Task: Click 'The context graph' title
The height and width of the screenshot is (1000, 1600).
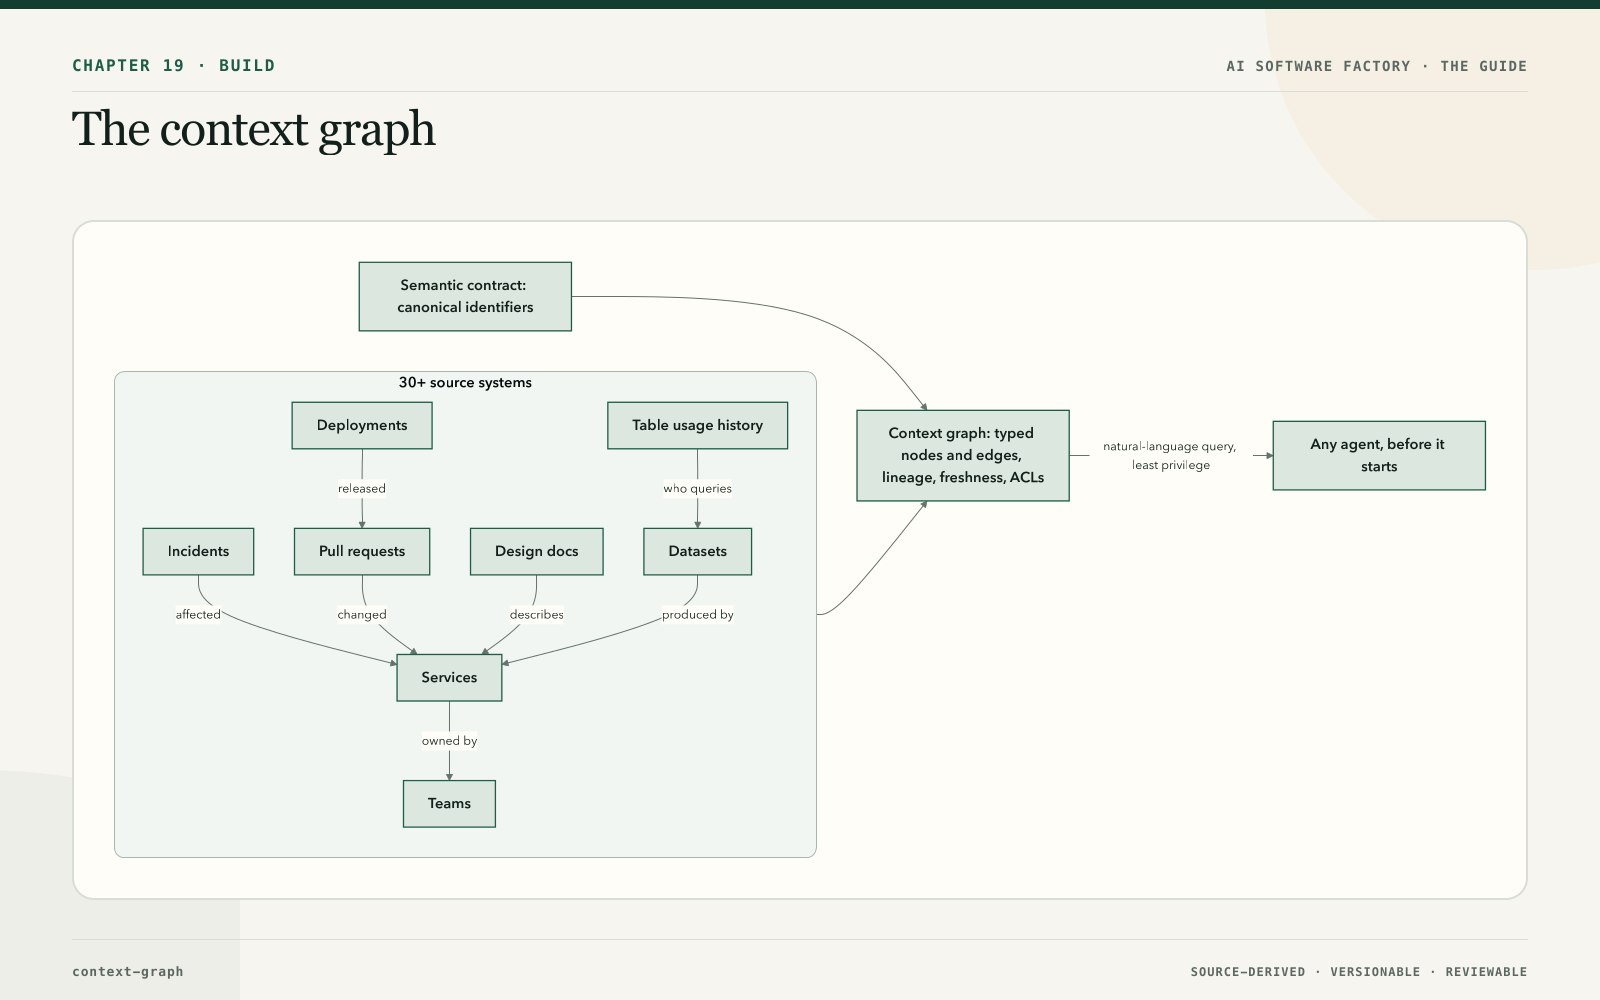Action: pyautogui.click(x=254, y=130)
